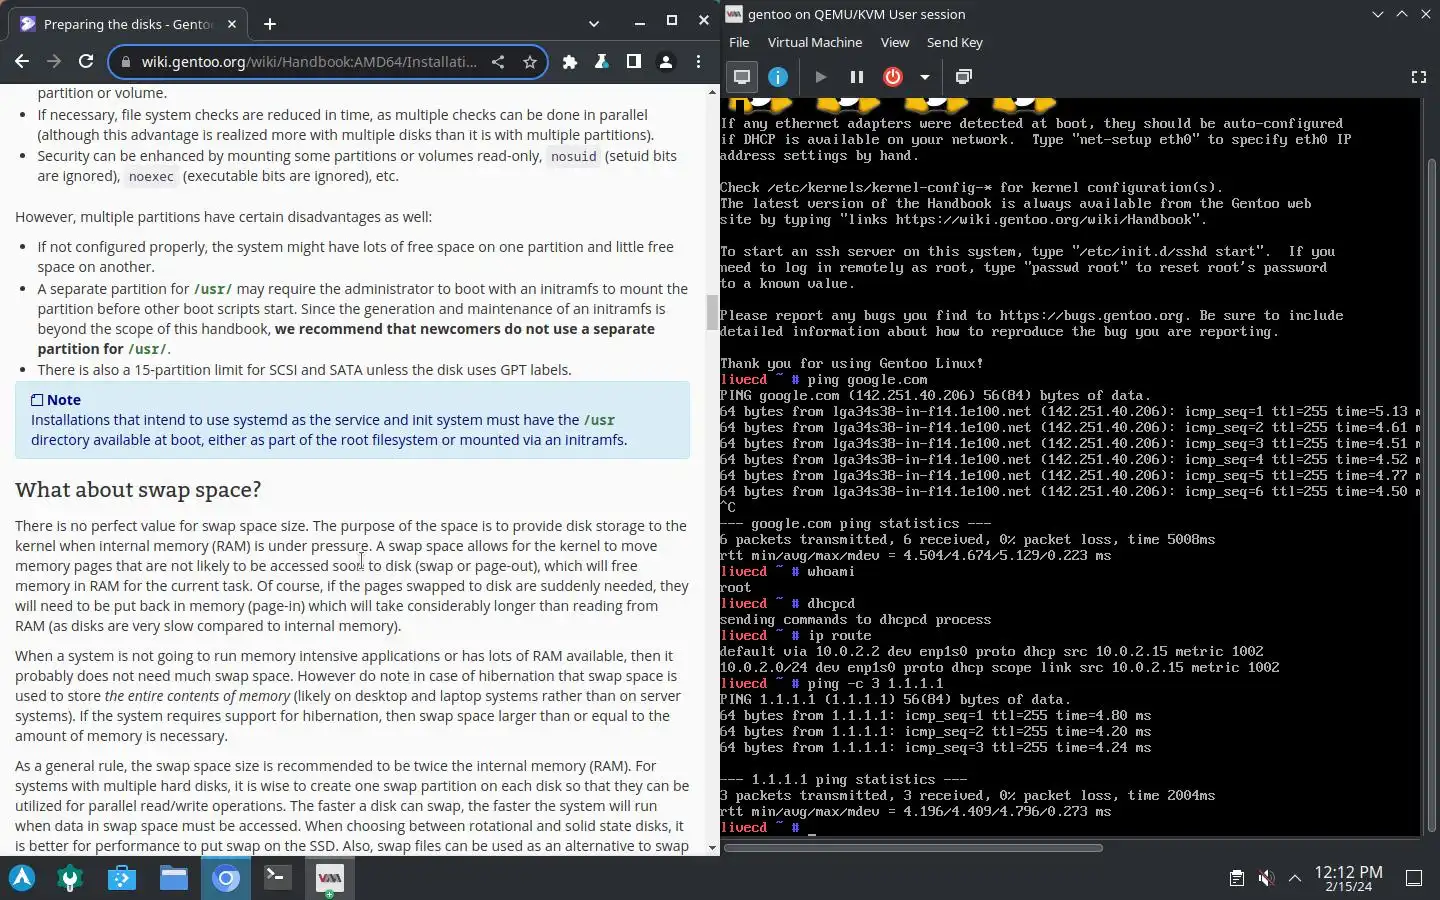Open Chrome extensions puzzle icon
This screenshot has width=1440, height=900.
(570, 62)
